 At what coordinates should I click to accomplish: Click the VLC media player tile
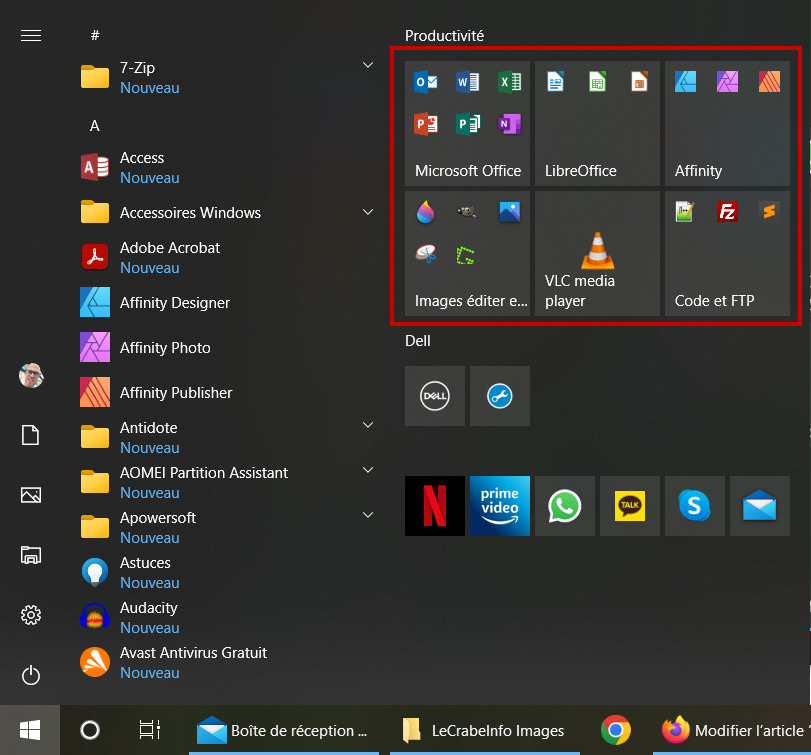[x=597, y=253]
